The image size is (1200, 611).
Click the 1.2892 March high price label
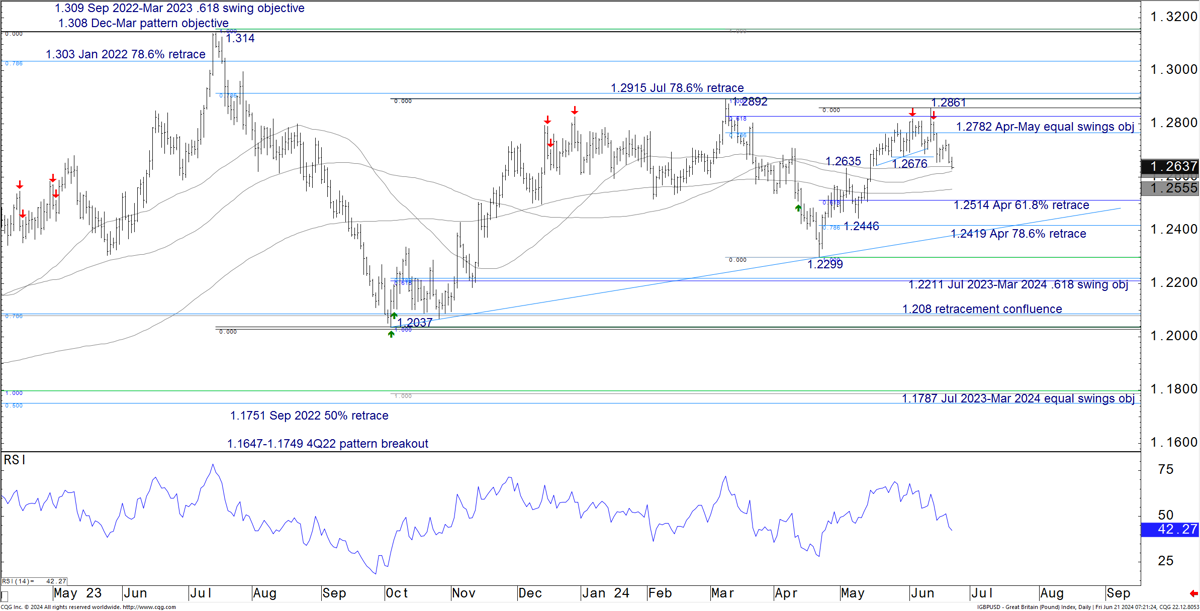pyautogui.click(x=750, y=102)
